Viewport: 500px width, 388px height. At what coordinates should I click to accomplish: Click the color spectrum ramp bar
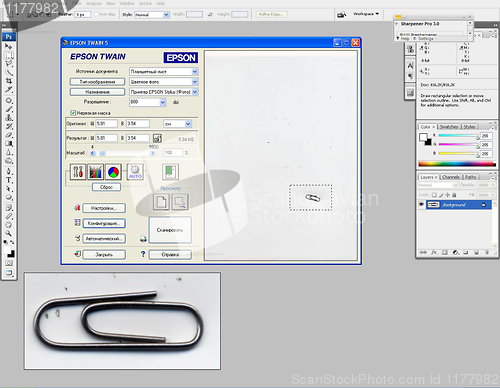(457, 164)
